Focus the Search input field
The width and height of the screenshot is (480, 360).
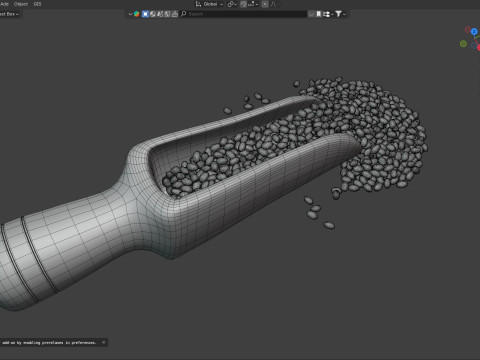click(x=247, y=14)
